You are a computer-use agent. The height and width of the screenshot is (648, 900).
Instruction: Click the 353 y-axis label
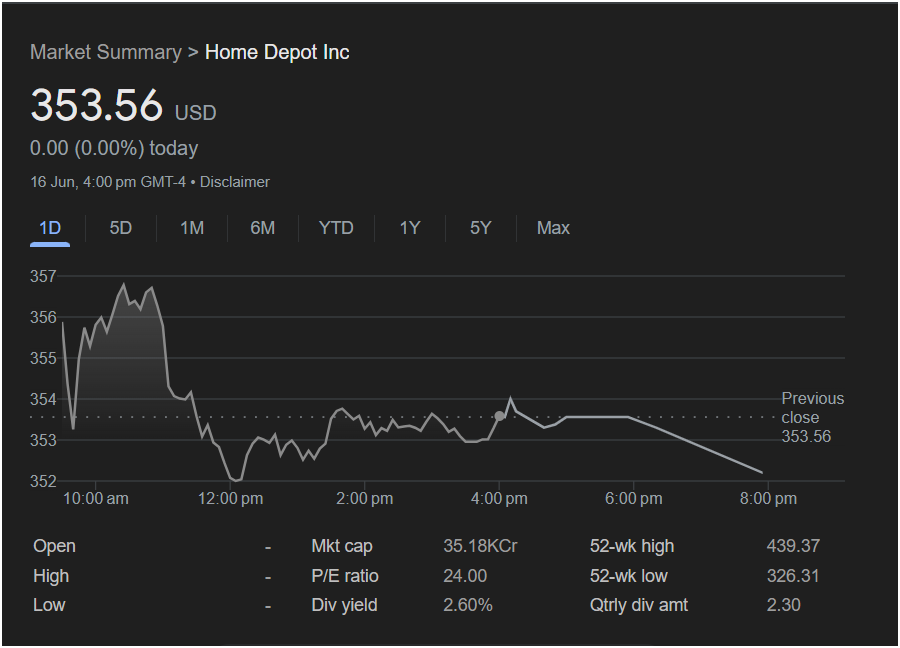pyautogui.click(x=43, y=440)
